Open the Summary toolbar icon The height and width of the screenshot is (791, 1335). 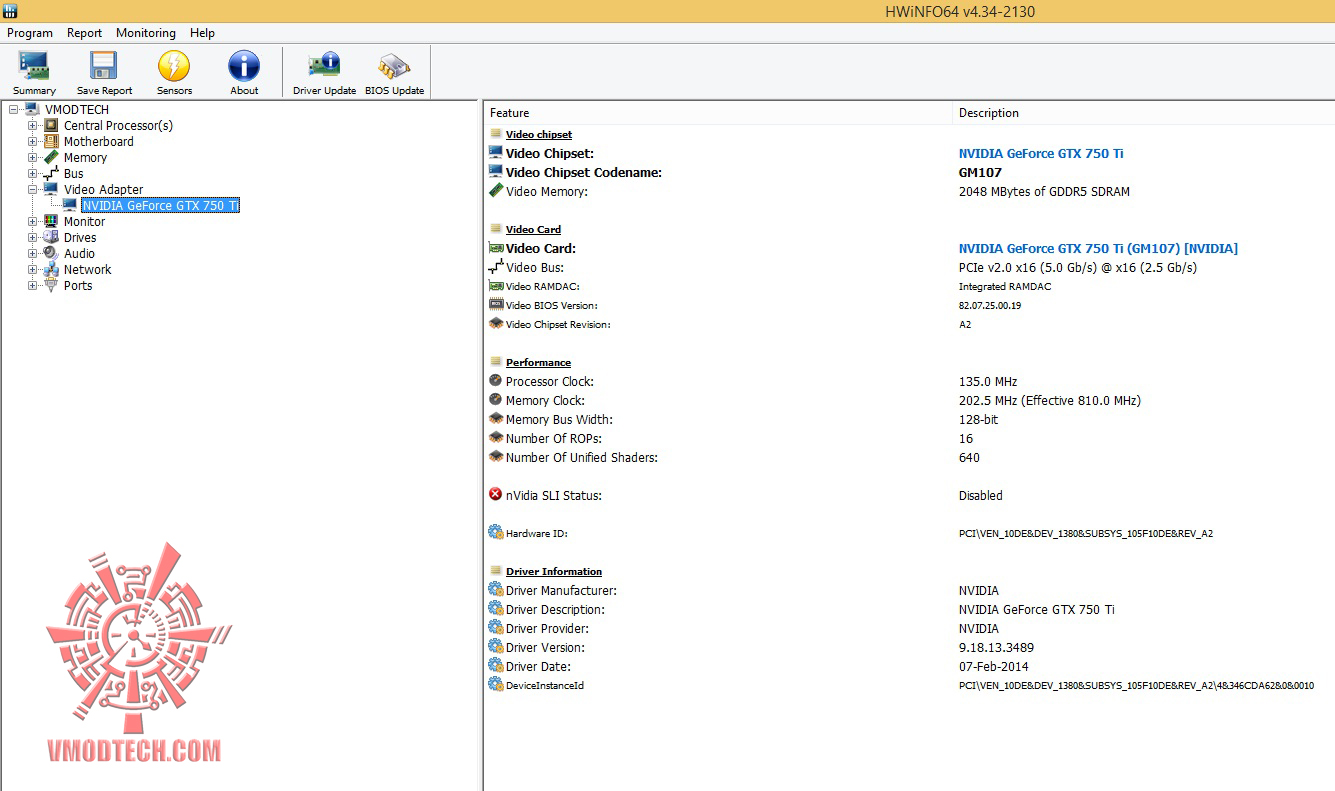click(34, 67)
